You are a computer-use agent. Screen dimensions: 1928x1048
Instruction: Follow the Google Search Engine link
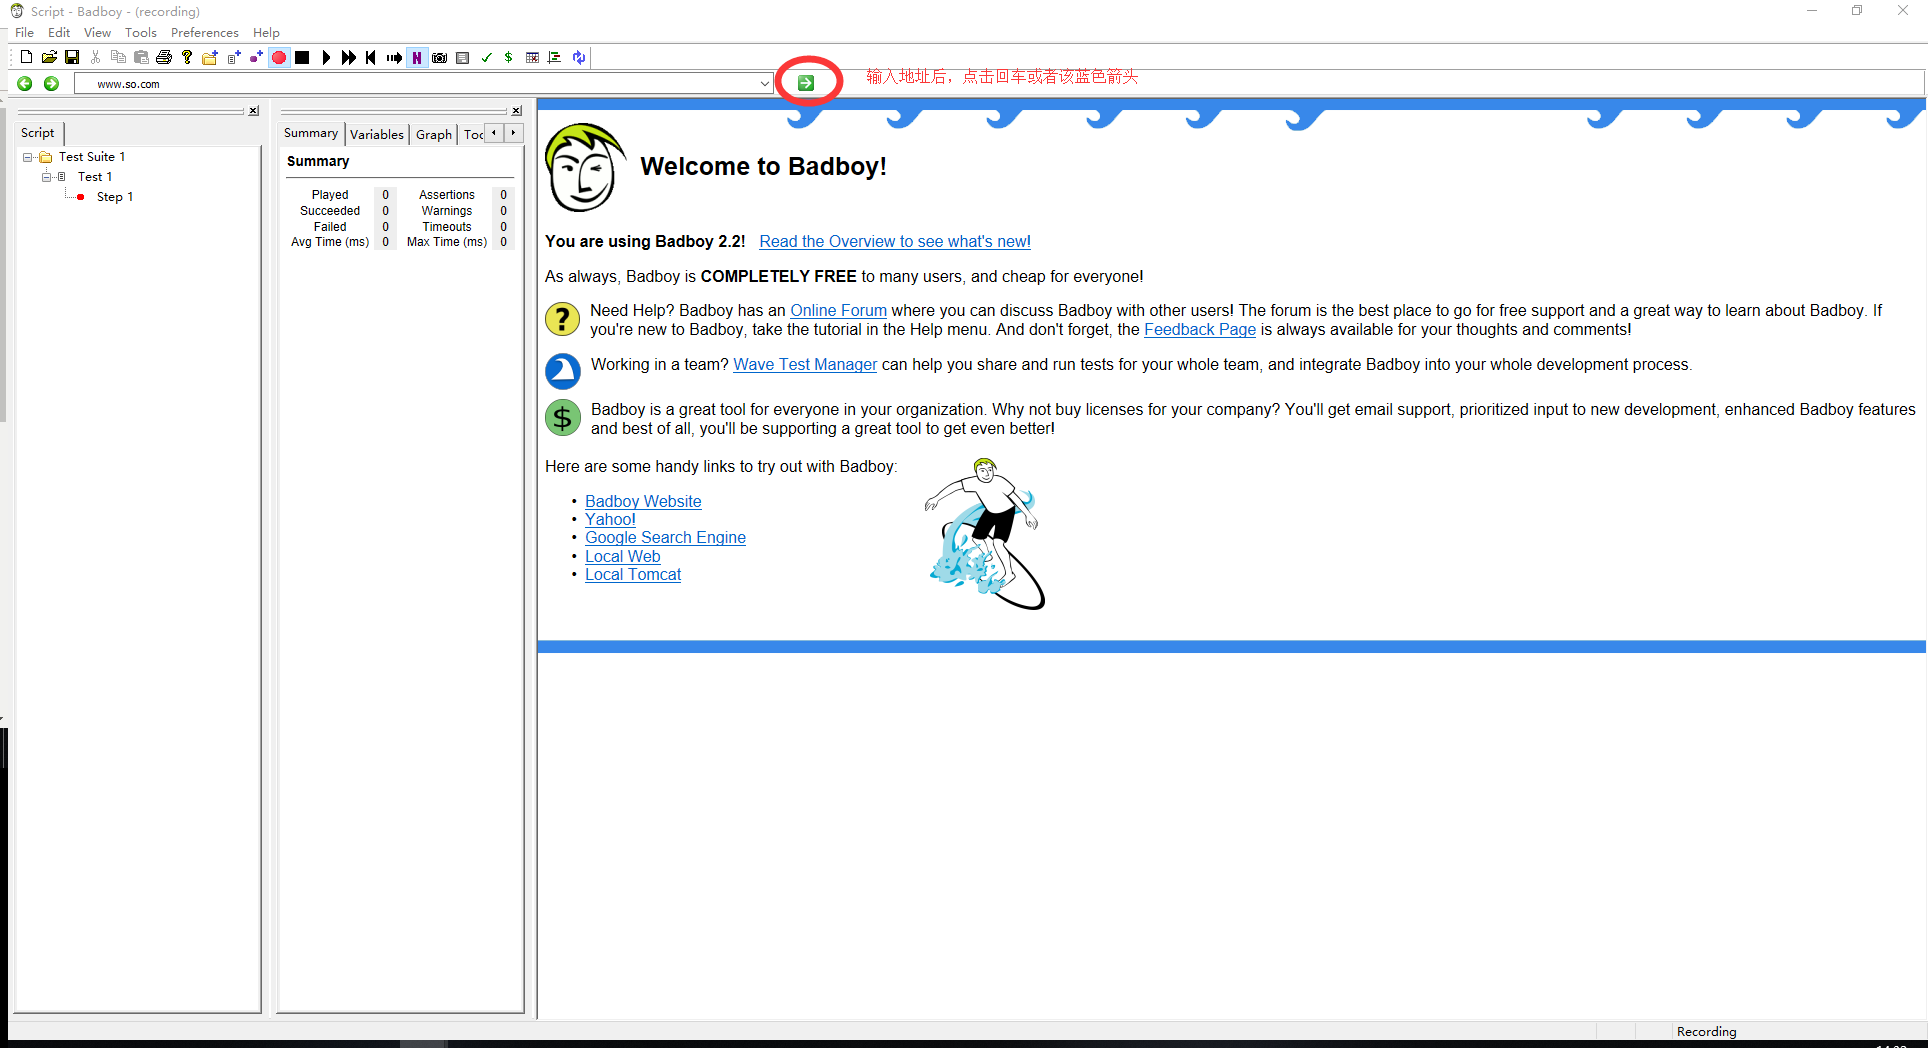pyautogui.click(x=665, y=537)
